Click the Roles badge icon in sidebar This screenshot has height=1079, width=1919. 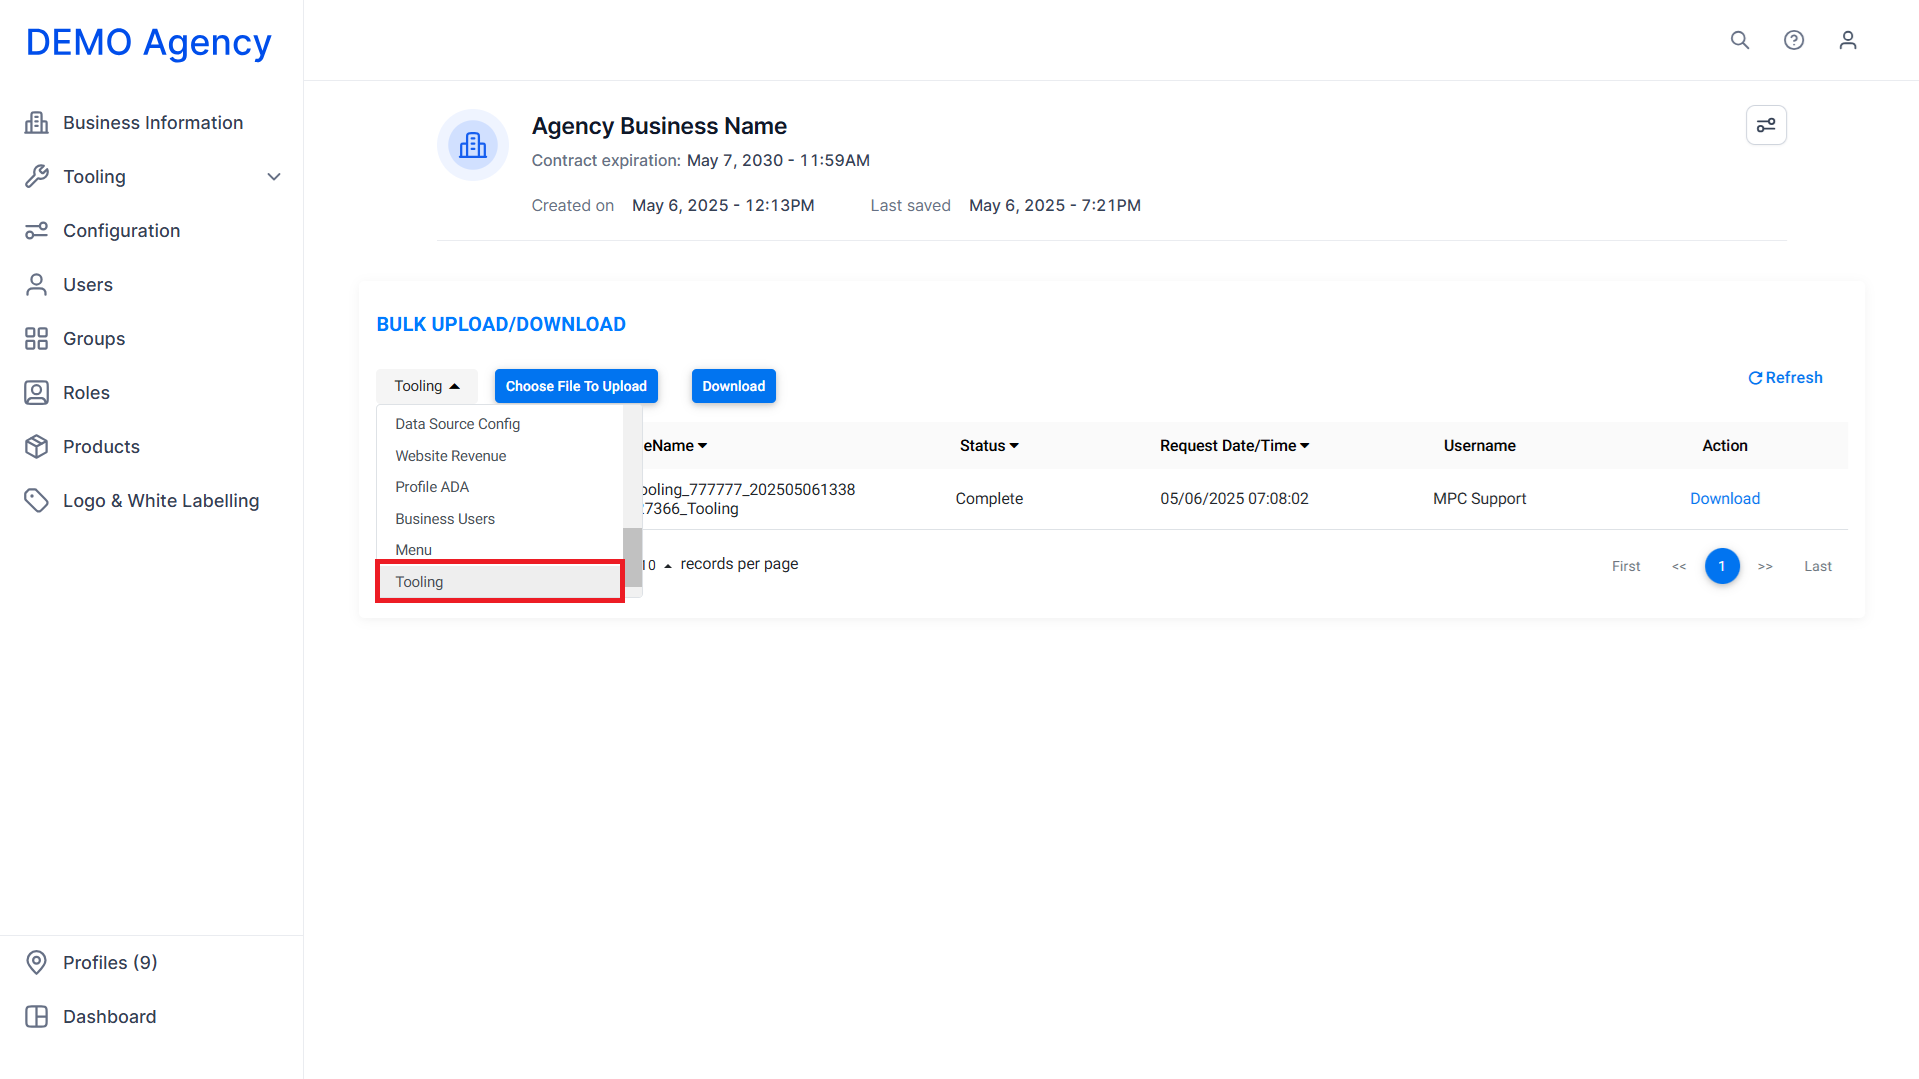click(x=37, y=392)
